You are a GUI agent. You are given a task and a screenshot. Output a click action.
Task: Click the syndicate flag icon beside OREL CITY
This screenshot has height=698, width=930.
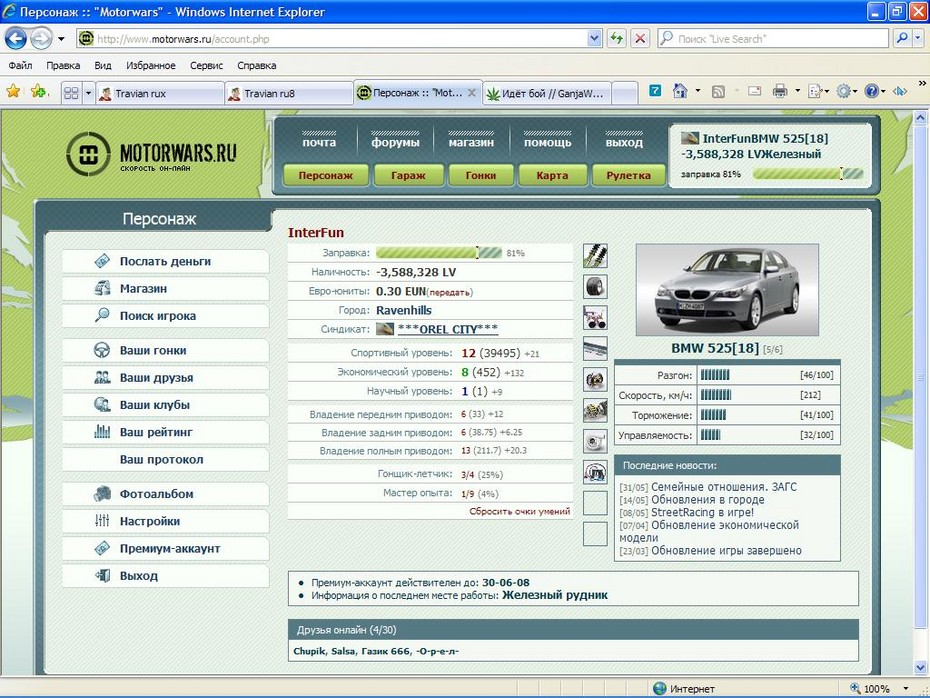tap(385, 329)
